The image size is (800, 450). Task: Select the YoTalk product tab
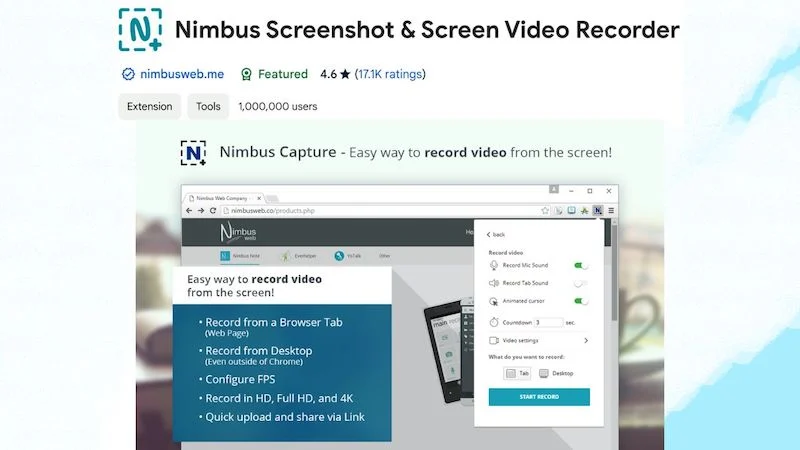pos(348,256)
